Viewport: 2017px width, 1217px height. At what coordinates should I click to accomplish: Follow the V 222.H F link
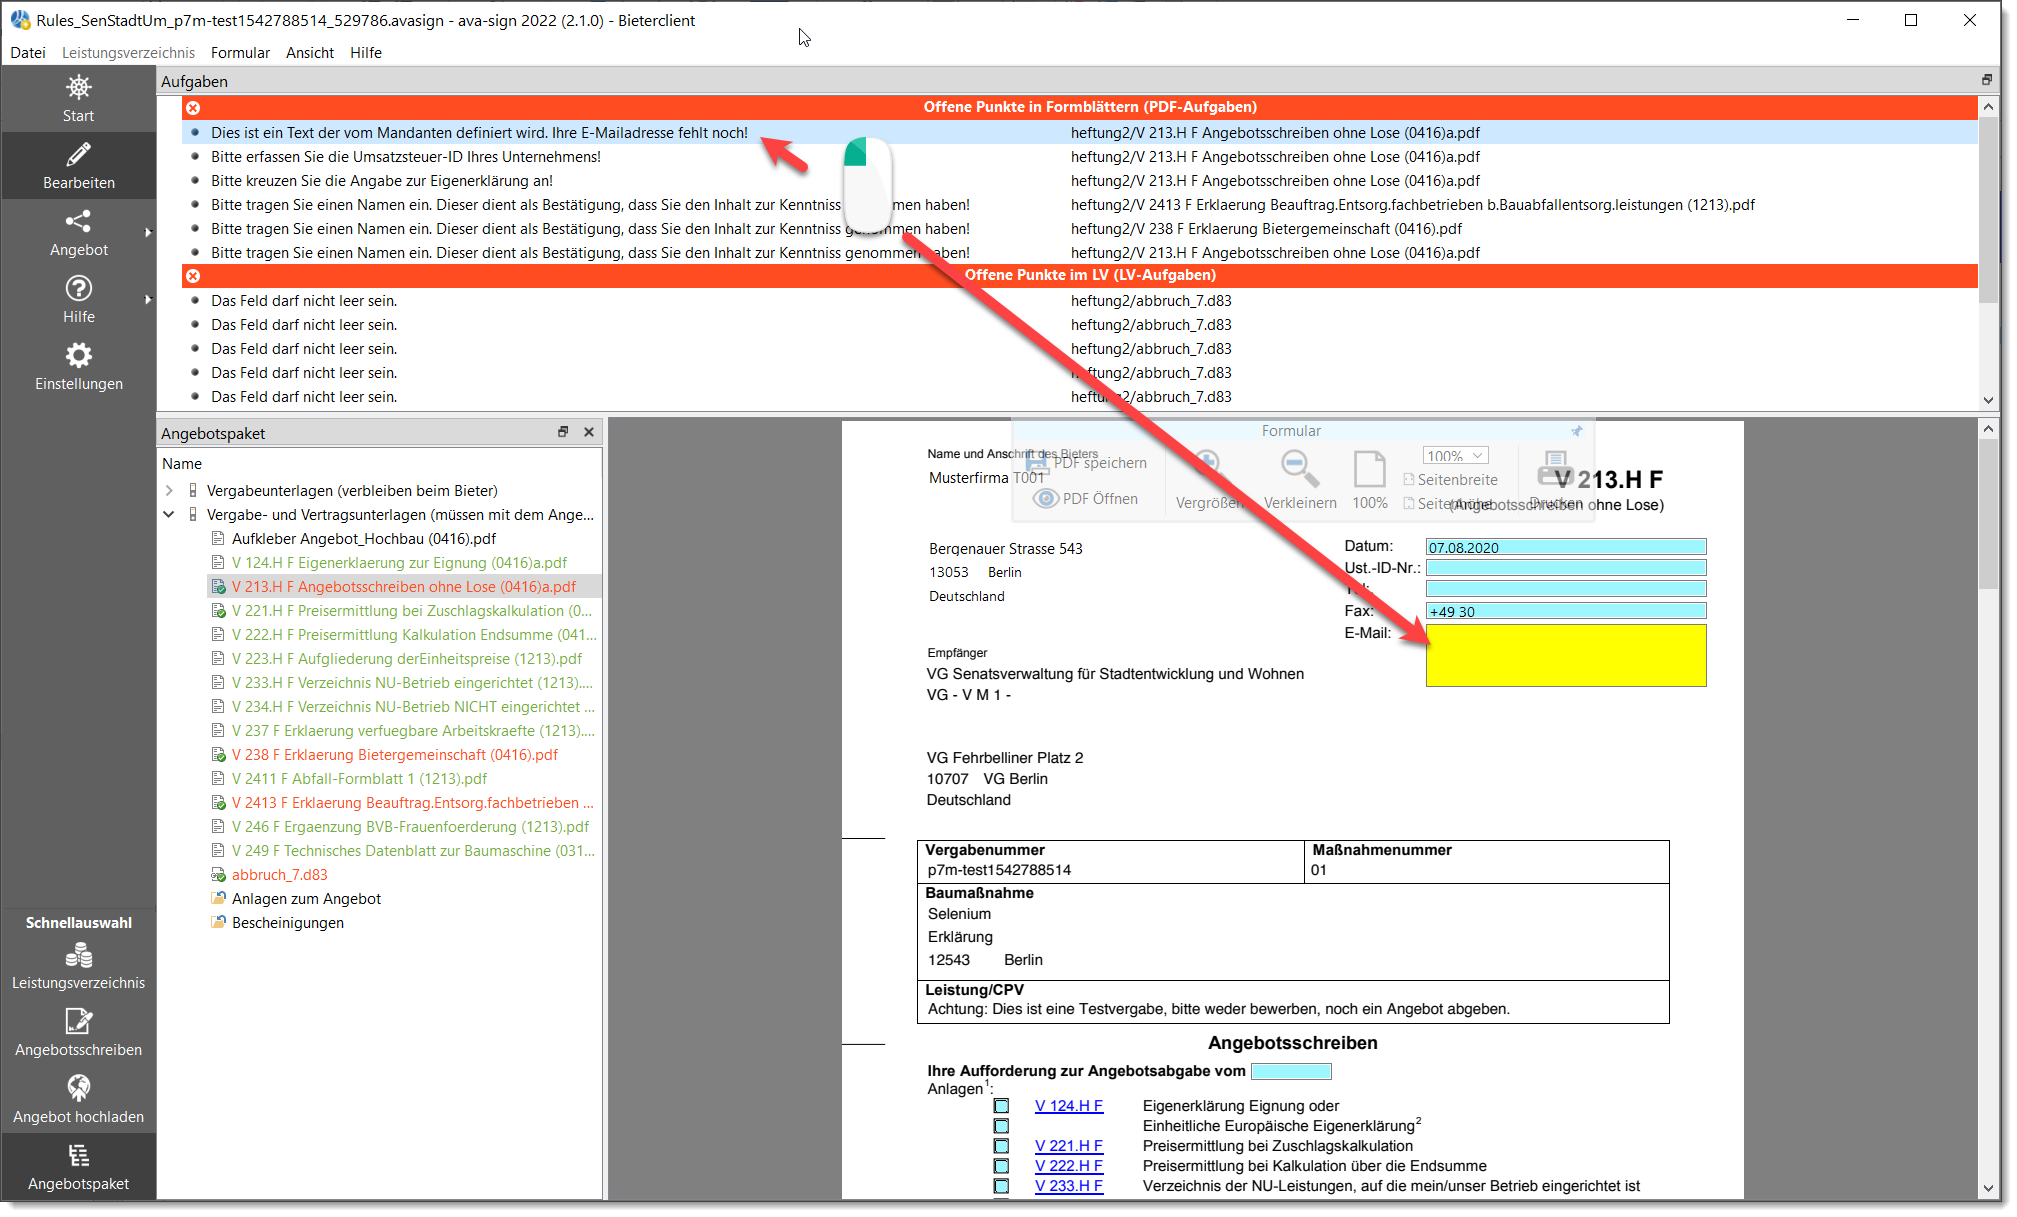tap(1068, 1166)
